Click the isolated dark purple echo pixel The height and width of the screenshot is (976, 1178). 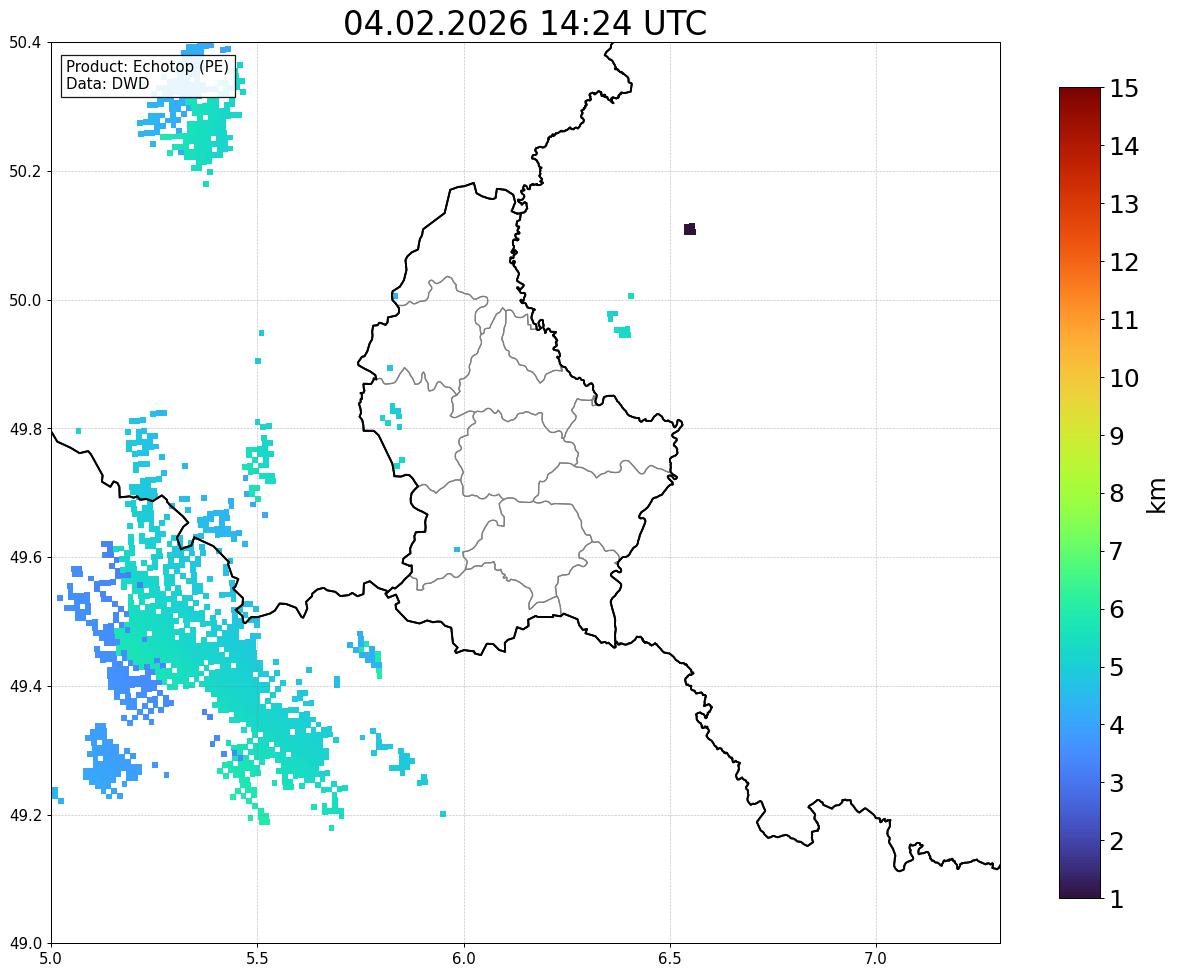tap(690, 229)
